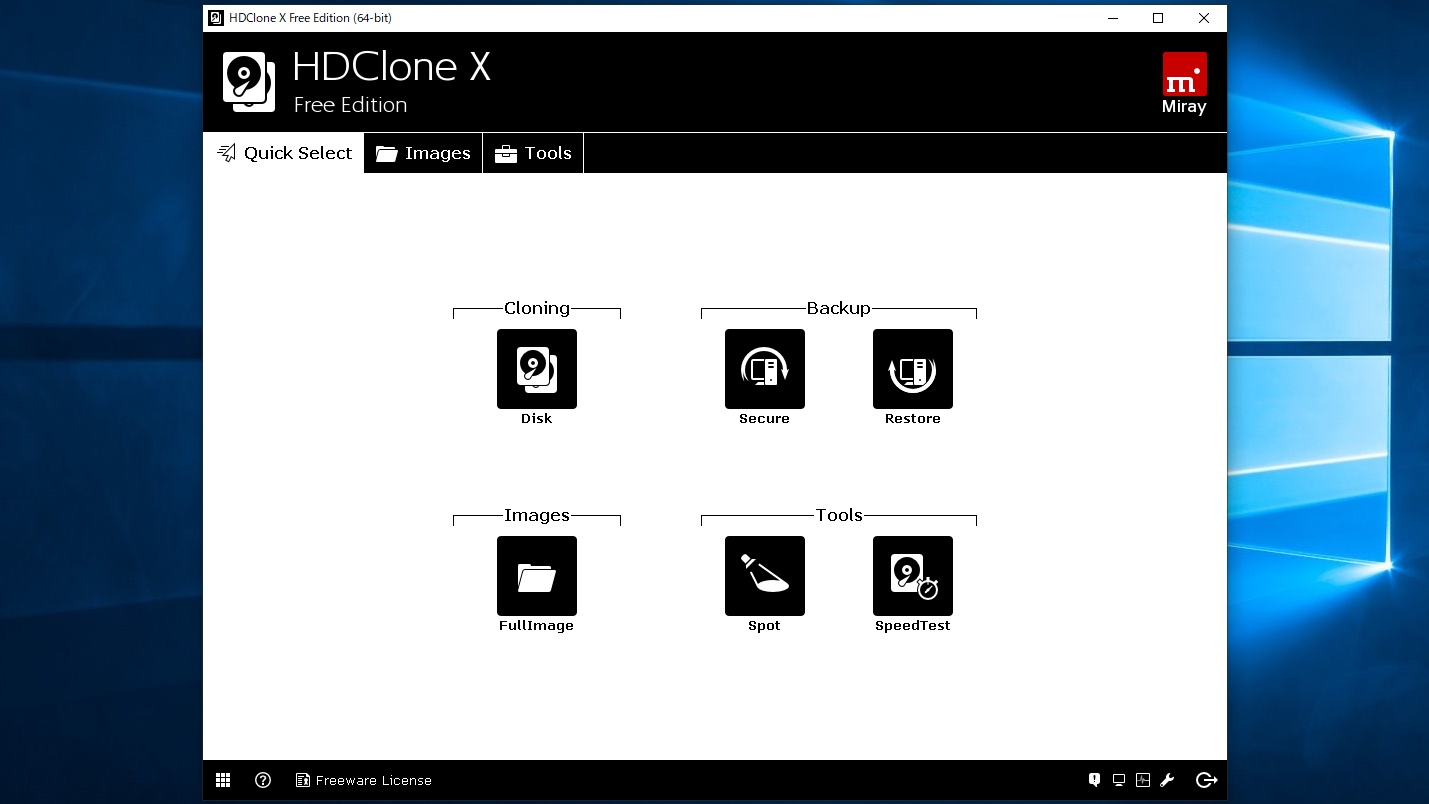Start the Spot tool
Screen dimensions: 1429x804
pos(764,576)
